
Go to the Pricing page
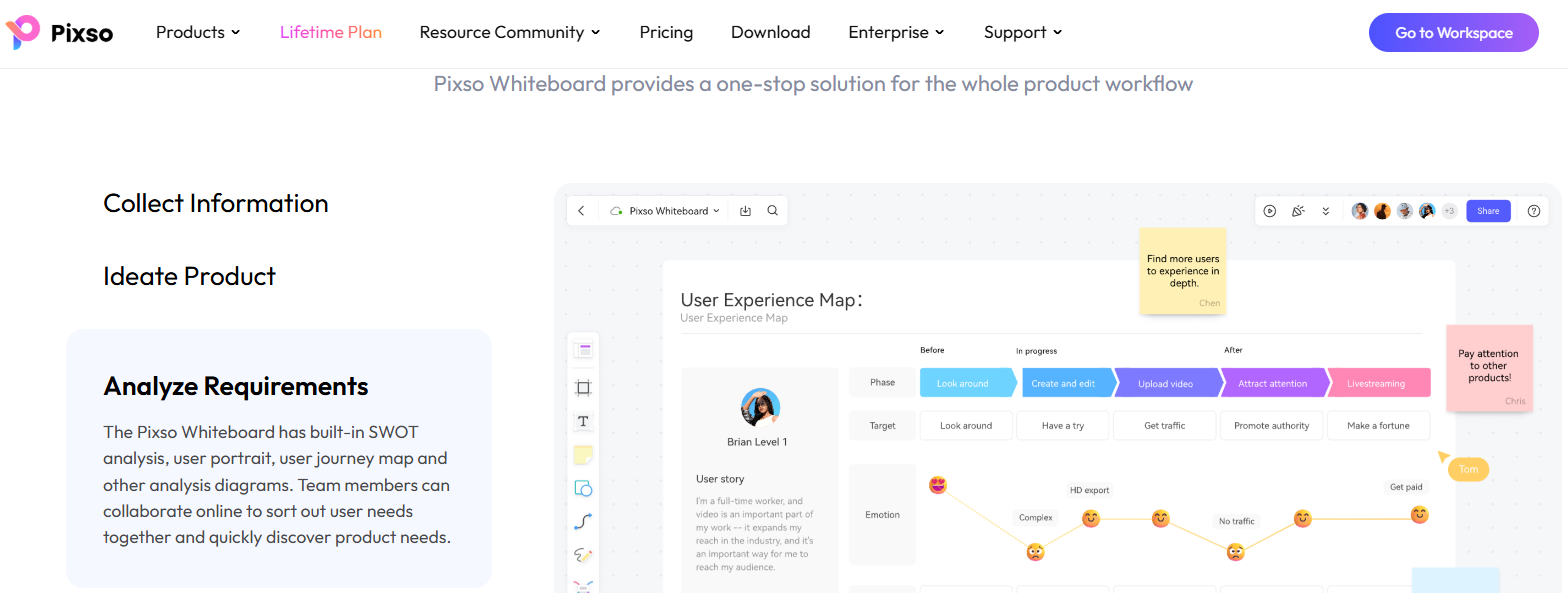[x=666, y=32]
